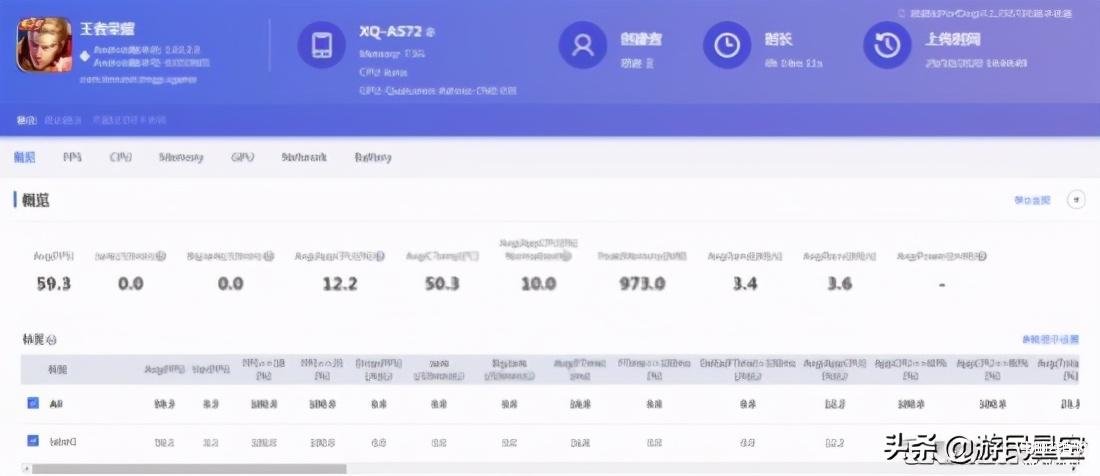Click the 50.3 metric value
This screenshot has height=476, width=1100.
442,283
